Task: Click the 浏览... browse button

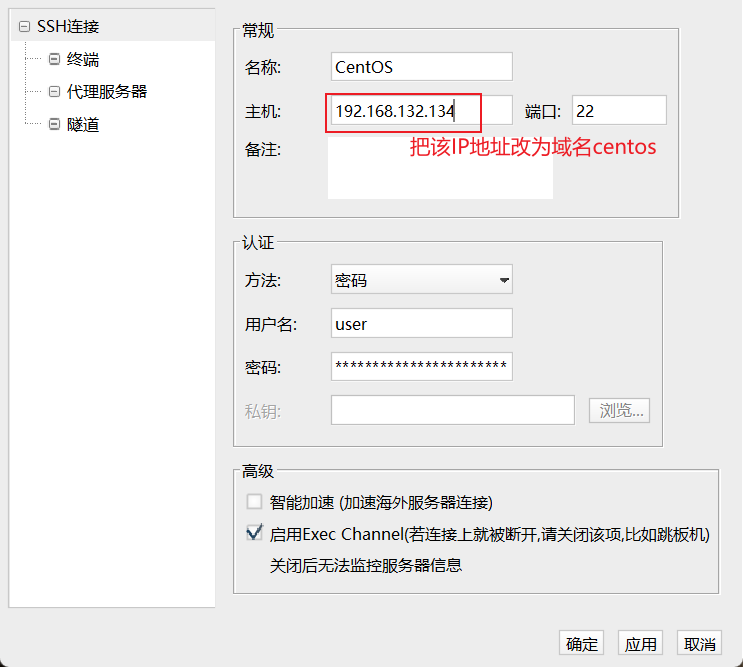Action: click(x=619, y=410)
